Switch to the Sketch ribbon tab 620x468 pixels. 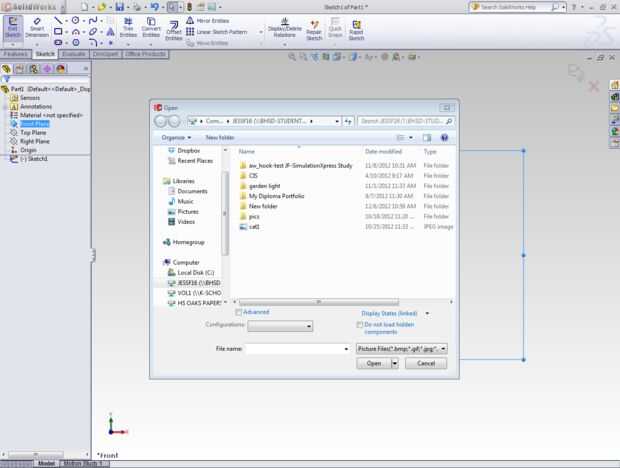click(x=45, y=54)
